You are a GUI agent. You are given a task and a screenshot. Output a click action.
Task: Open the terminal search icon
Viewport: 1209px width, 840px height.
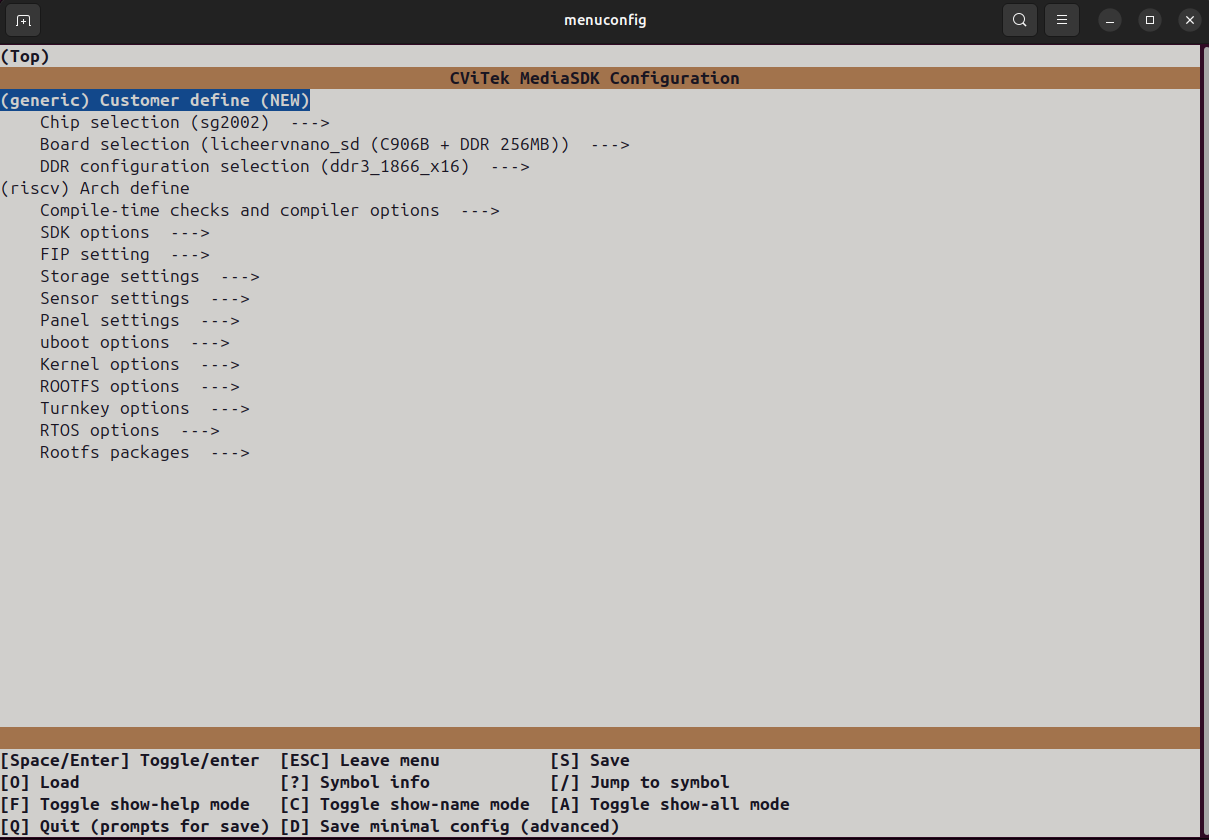[x=1019, y=20]
